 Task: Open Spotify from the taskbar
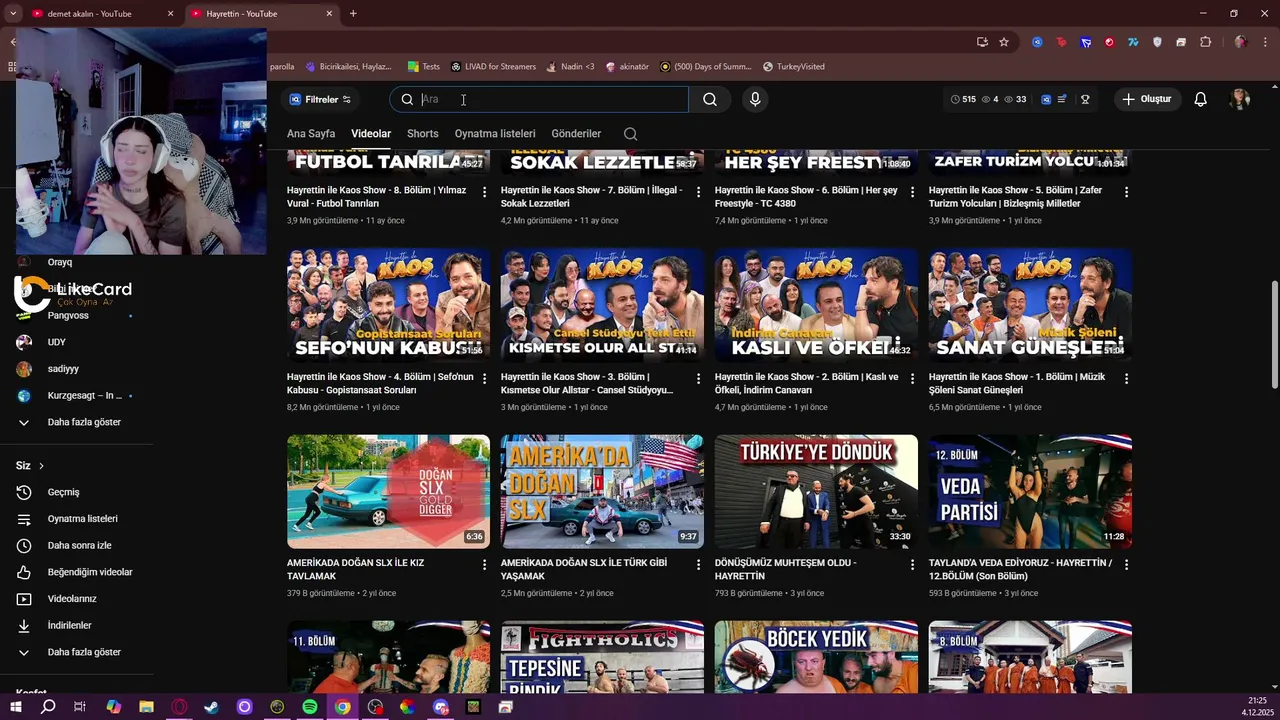coord(310,707)
